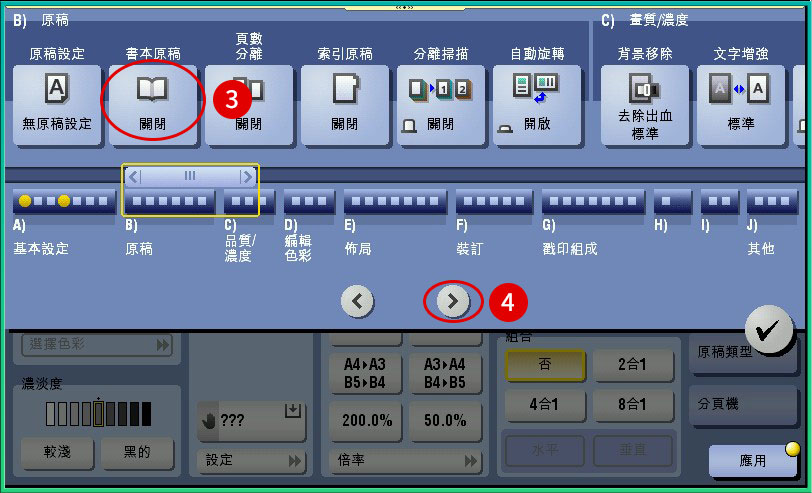Select the 8合1 combine option
The image size is (812, 493).
click(x=631, y=406)
